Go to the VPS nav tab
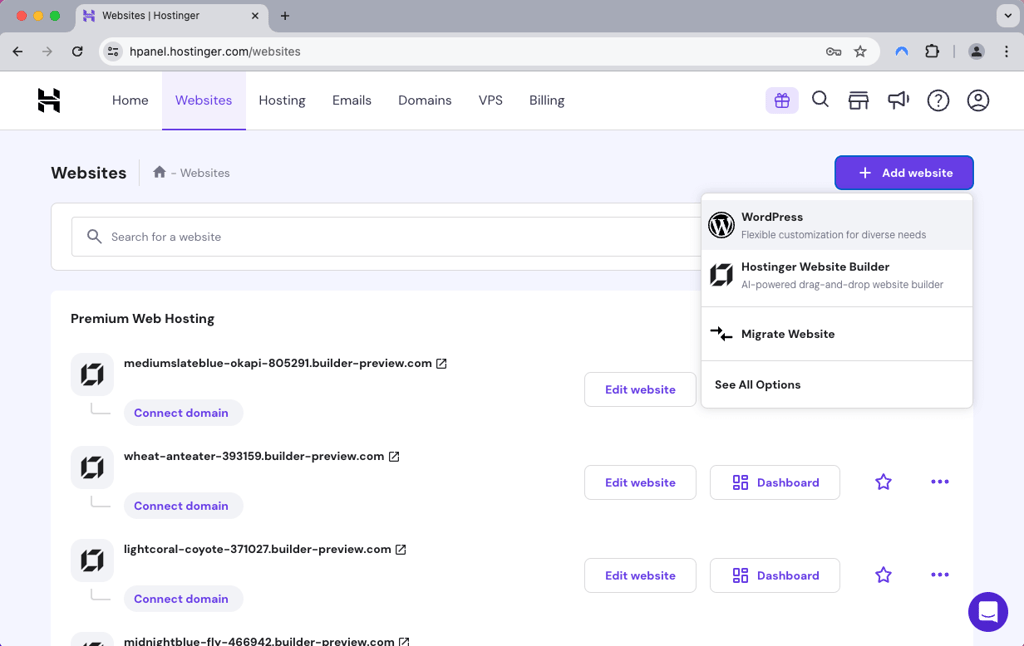1024x646 pixels. click(490, 100)
